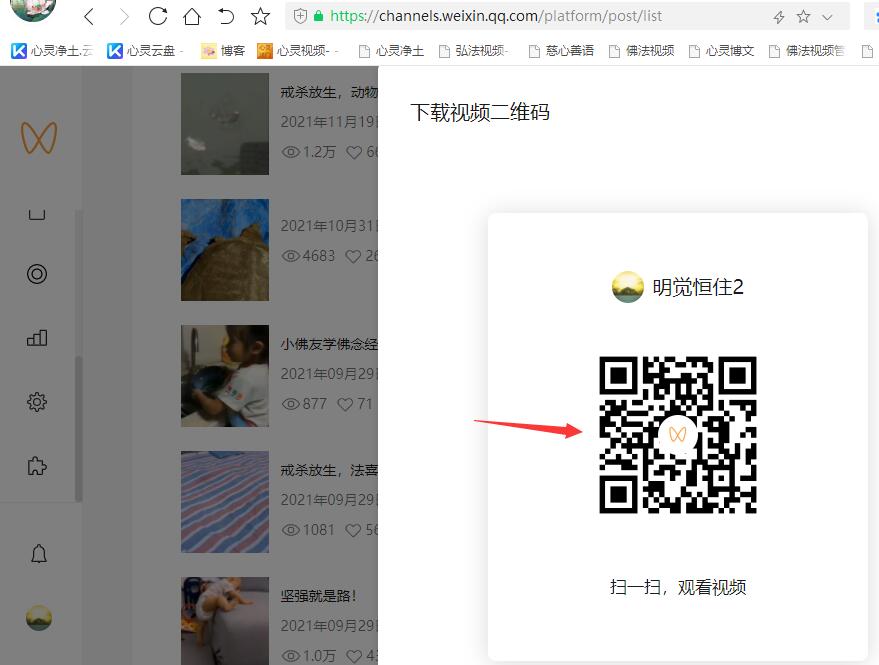Click the security shield icon in the address bar
This screenshot has width=879, height=665.
coord(300,16)
